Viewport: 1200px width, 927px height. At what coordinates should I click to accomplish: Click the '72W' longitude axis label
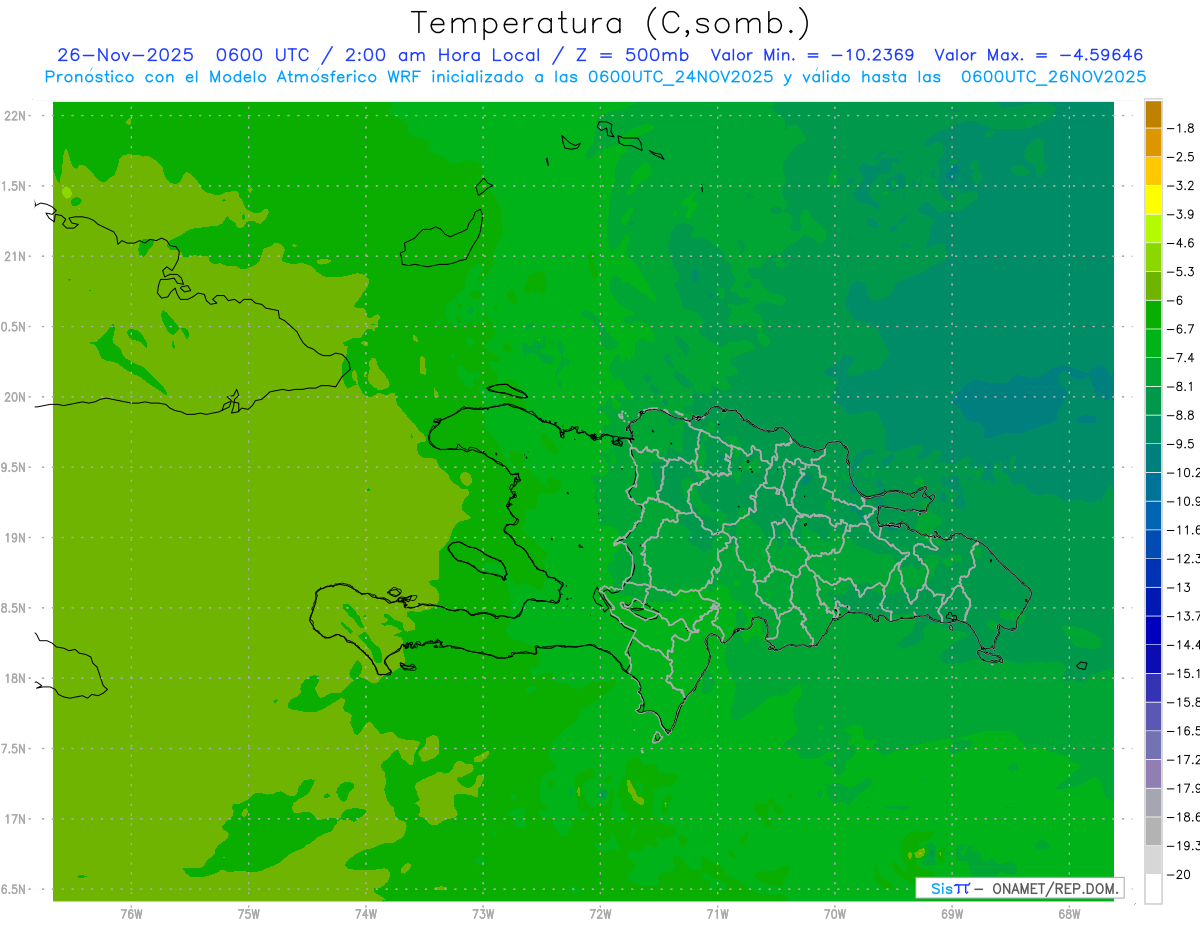[600, 914]
